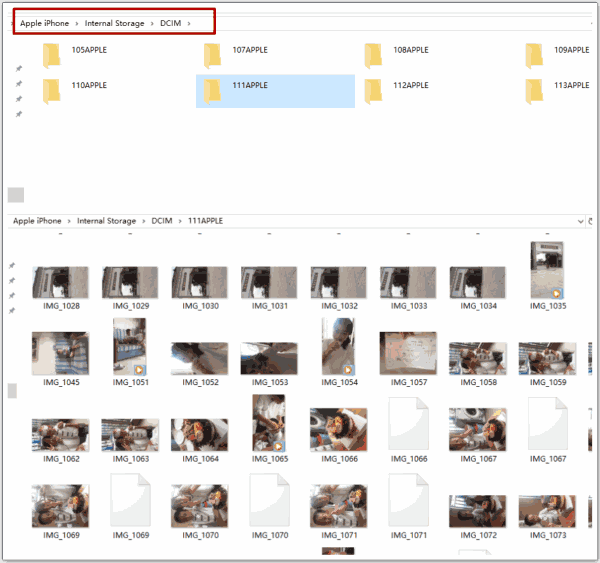Expand chevron after Apple iPhone in lower address bar
Image resolution: width=600 pixels, height=563 pixels.
[x=69, y=221]
